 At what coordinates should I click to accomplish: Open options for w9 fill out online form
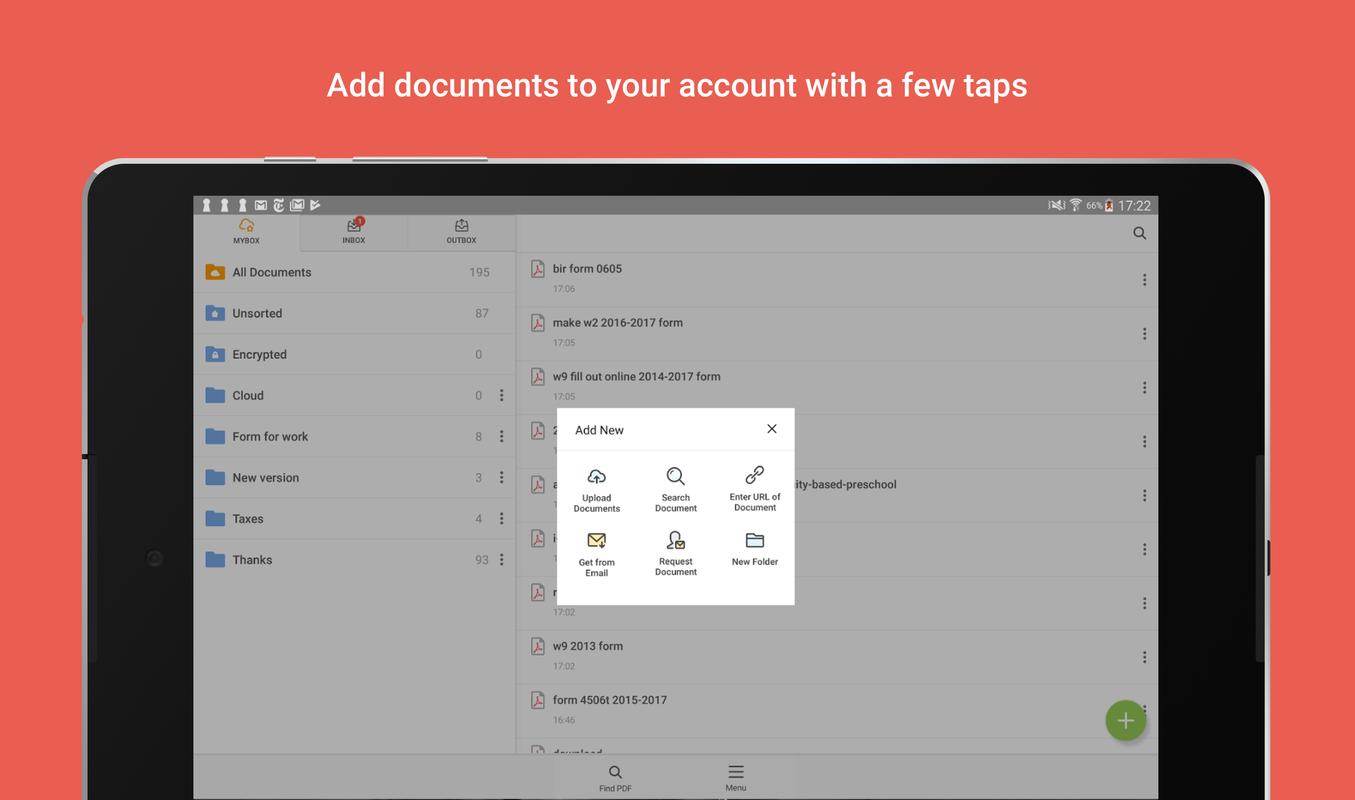tap(1144, 388)
